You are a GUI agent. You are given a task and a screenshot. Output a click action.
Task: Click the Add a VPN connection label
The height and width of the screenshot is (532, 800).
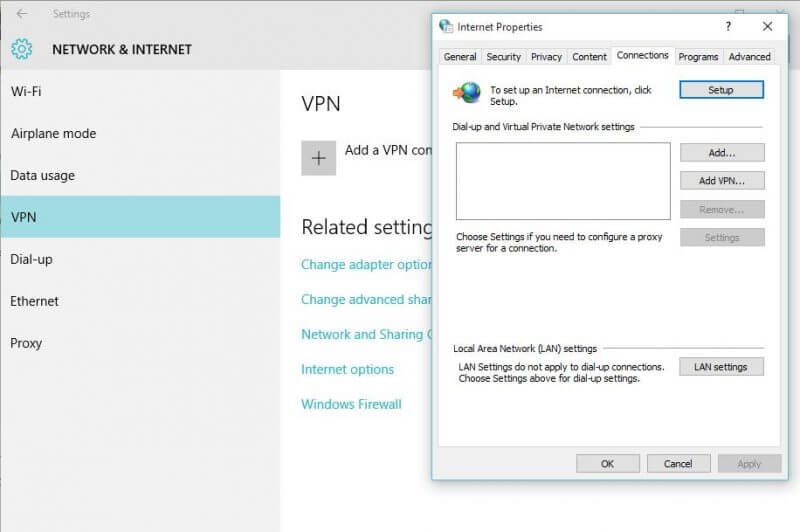388,150
